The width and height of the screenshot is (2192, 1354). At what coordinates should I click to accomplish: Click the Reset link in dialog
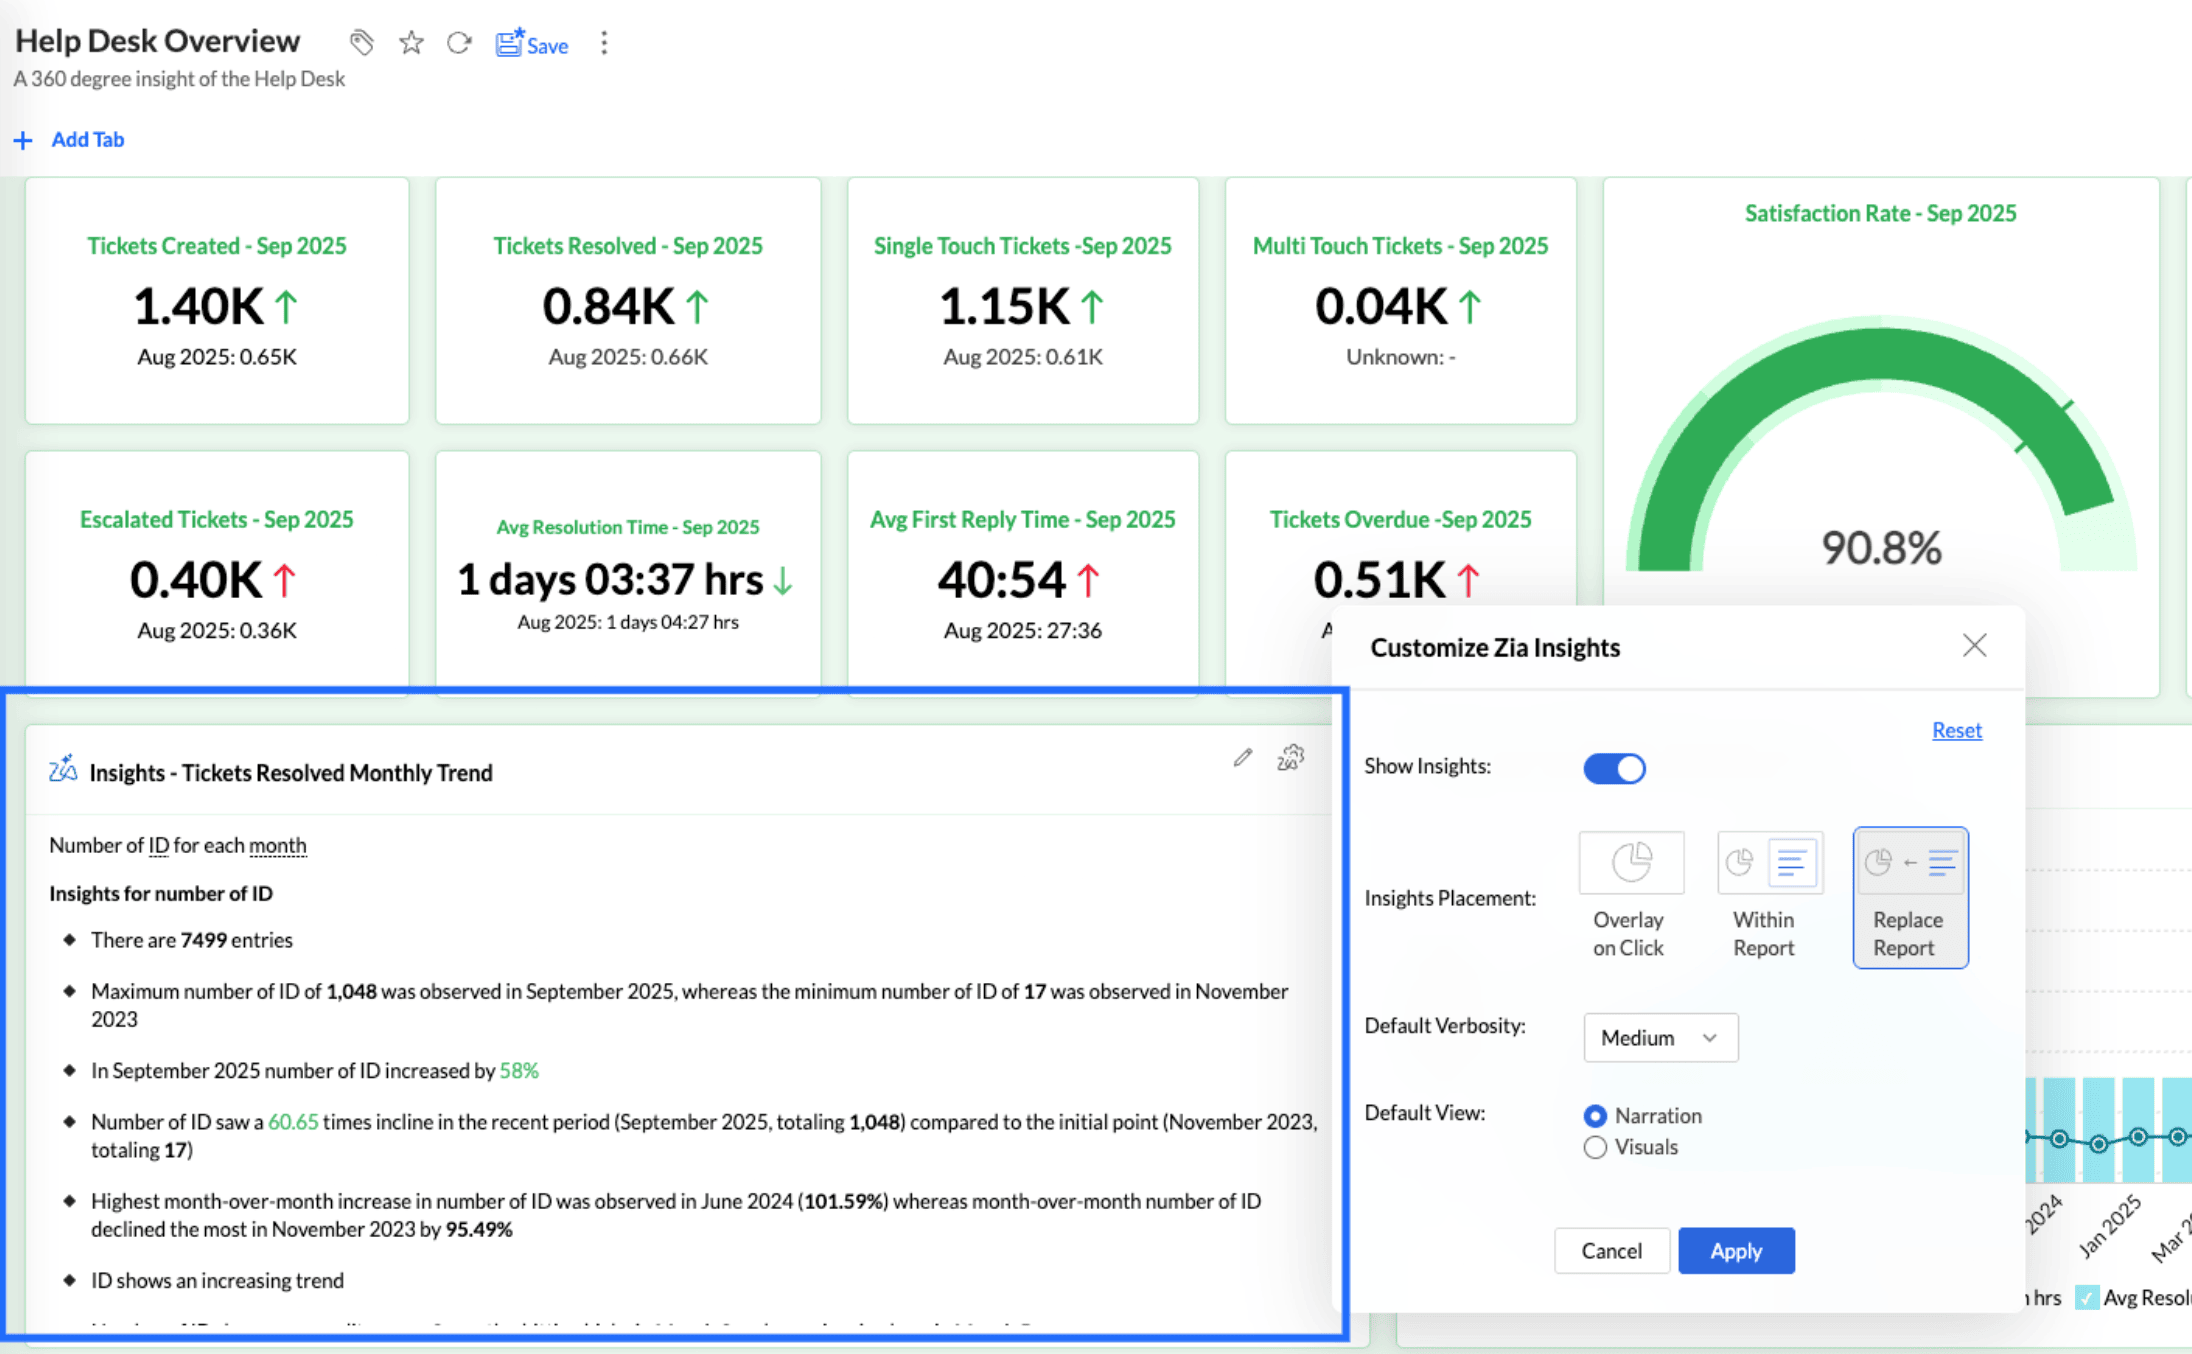click(x=1956, y=730)
